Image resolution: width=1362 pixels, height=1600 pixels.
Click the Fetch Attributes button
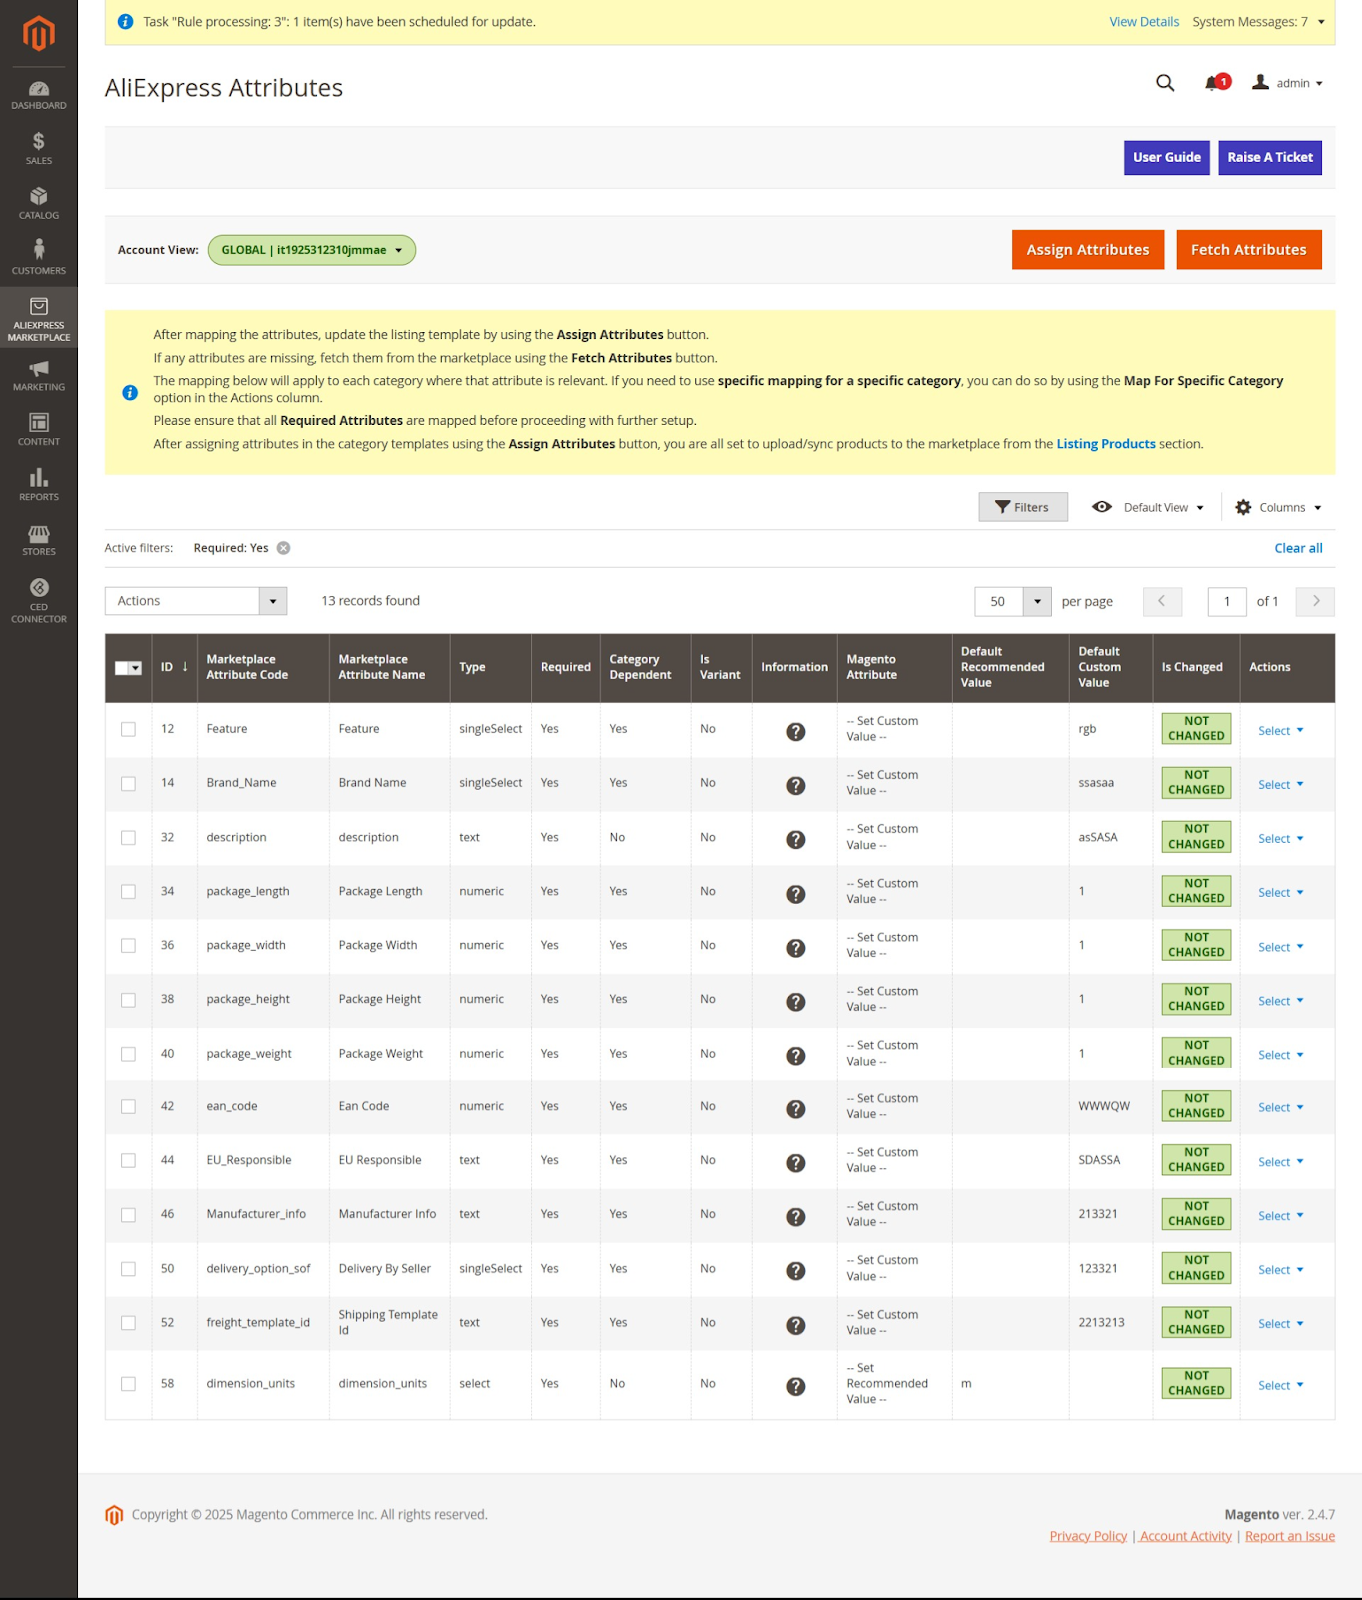tap(1248, 250)
